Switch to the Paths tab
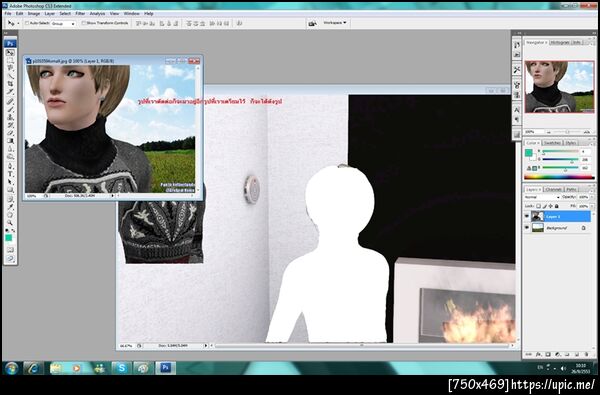600x395 pixels. (571, 189)
